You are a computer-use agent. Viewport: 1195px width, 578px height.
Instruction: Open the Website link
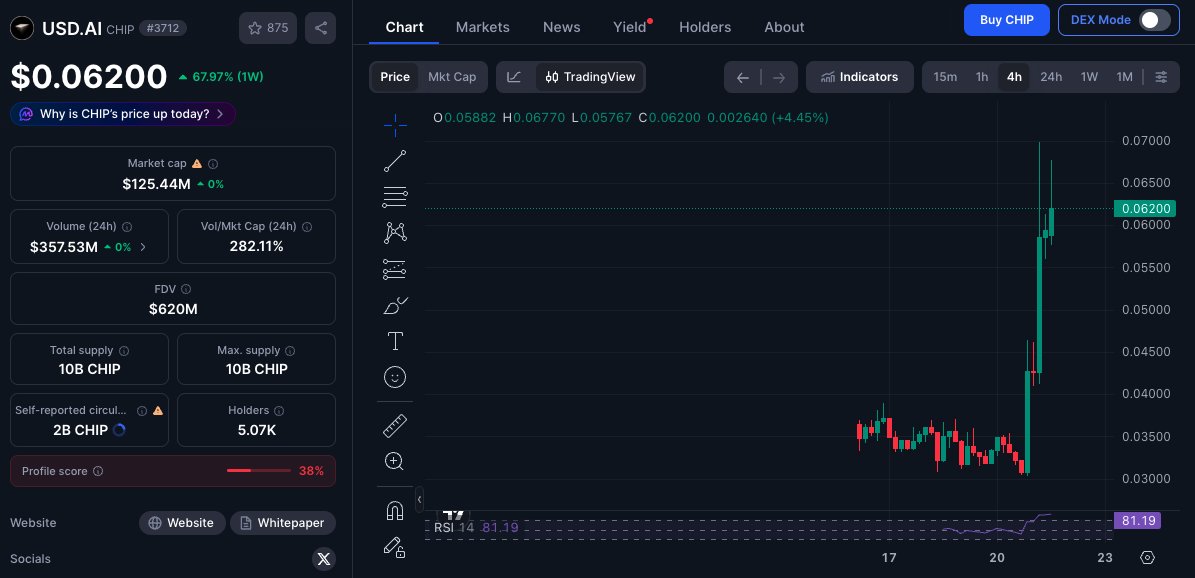tap(182, 523)
